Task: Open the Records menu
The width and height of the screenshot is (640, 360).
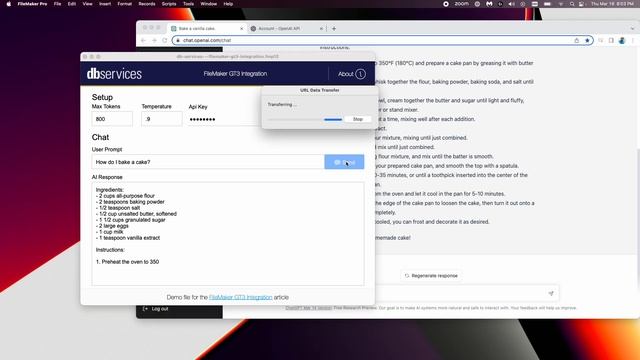Action: (x=147, y=4)
